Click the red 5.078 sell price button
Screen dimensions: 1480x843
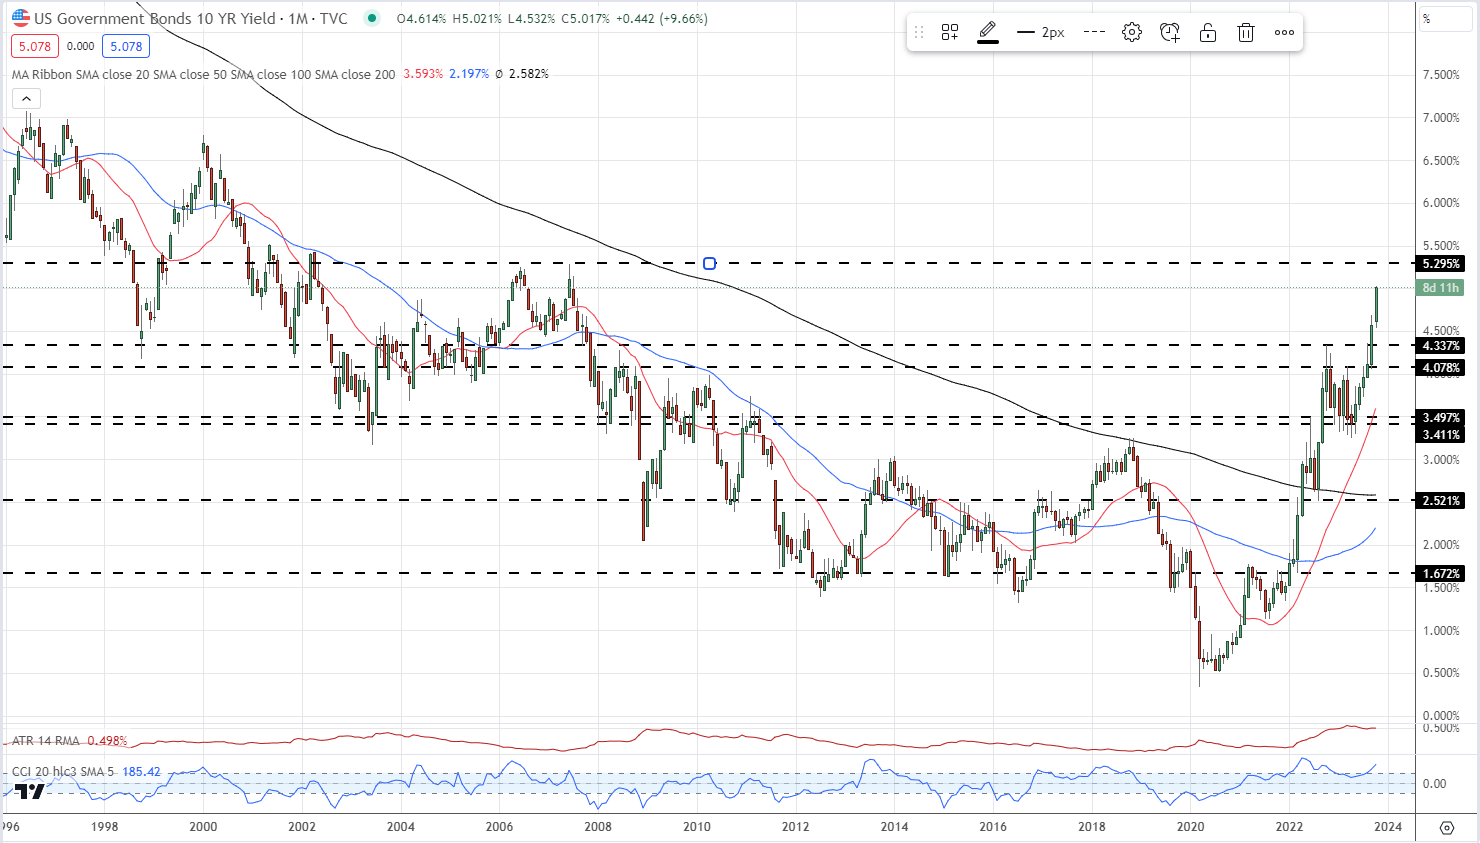tap(35, 47)
